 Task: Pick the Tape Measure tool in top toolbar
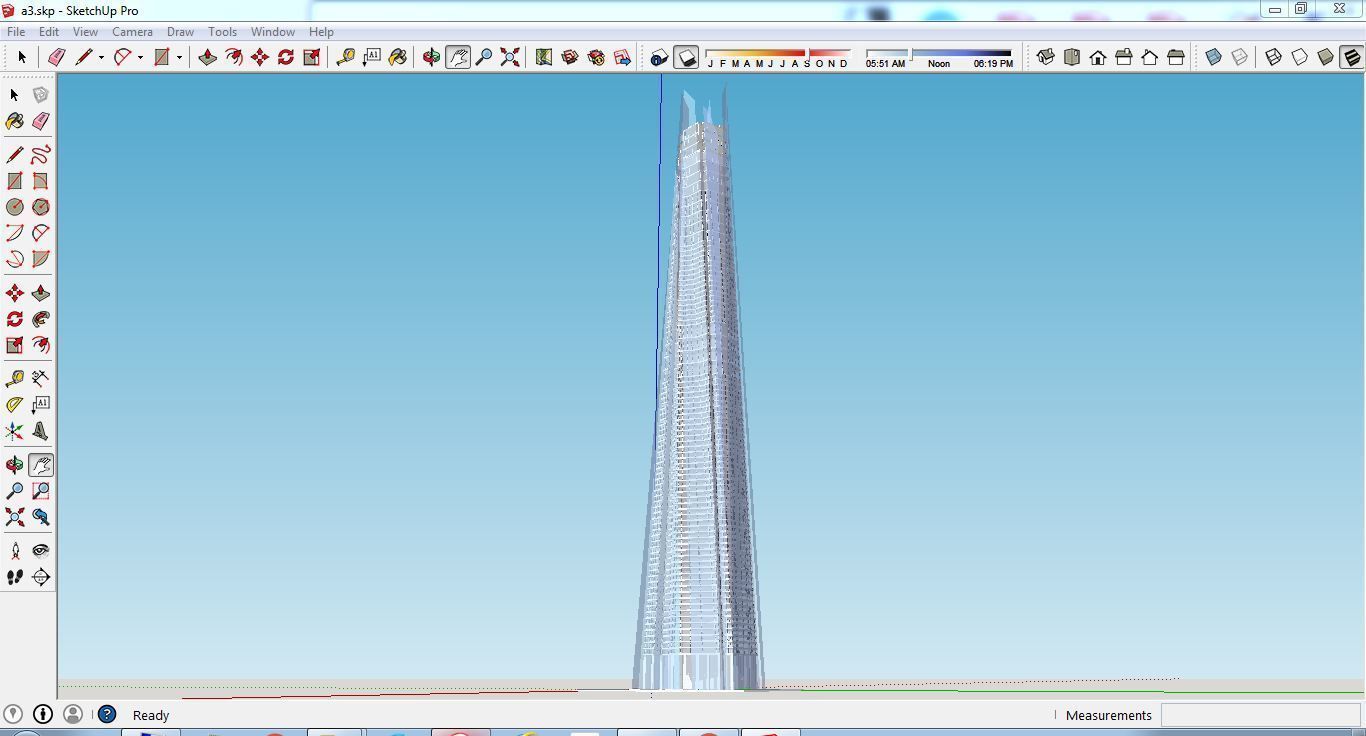pyautogui.click(x=345, y=58)
